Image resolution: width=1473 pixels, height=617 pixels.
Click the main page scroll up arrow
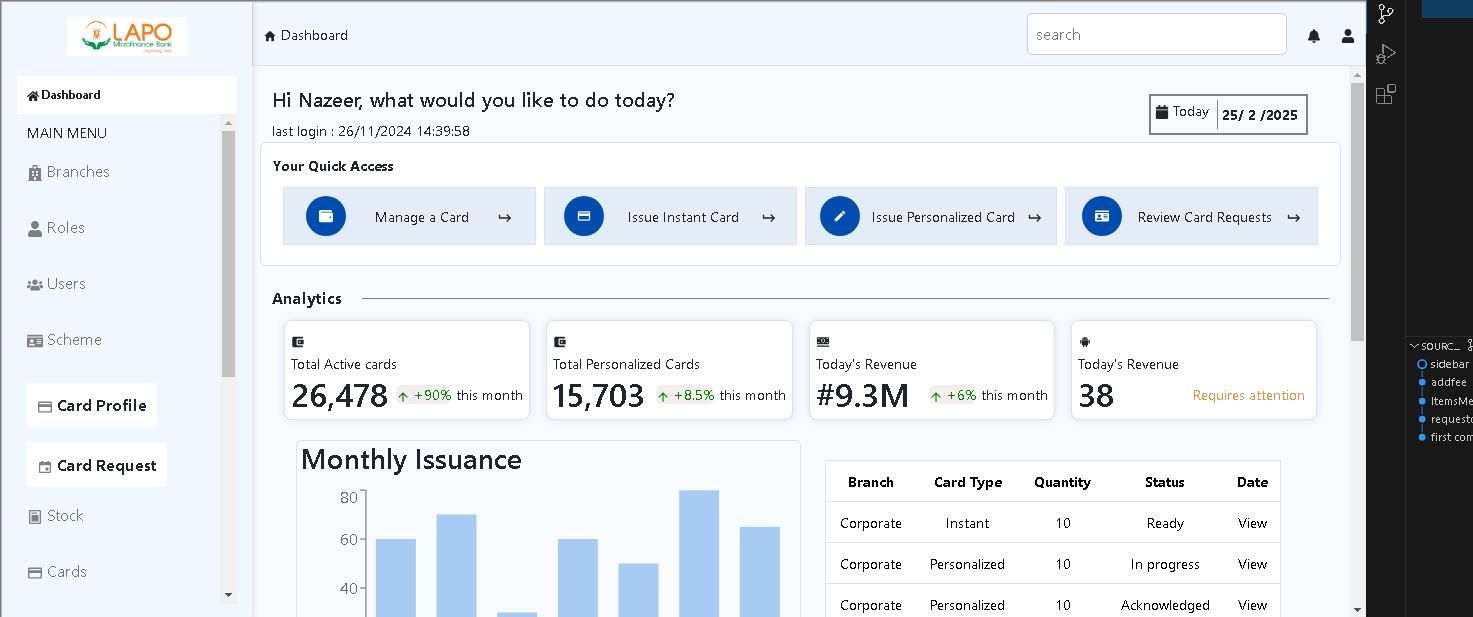point(1357,75)
